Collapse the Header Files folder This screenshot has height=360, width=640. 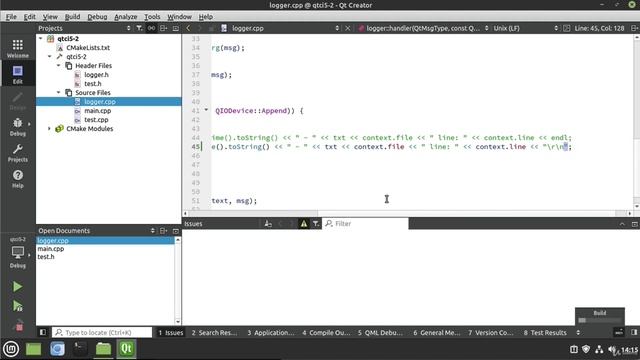point(58,65)
